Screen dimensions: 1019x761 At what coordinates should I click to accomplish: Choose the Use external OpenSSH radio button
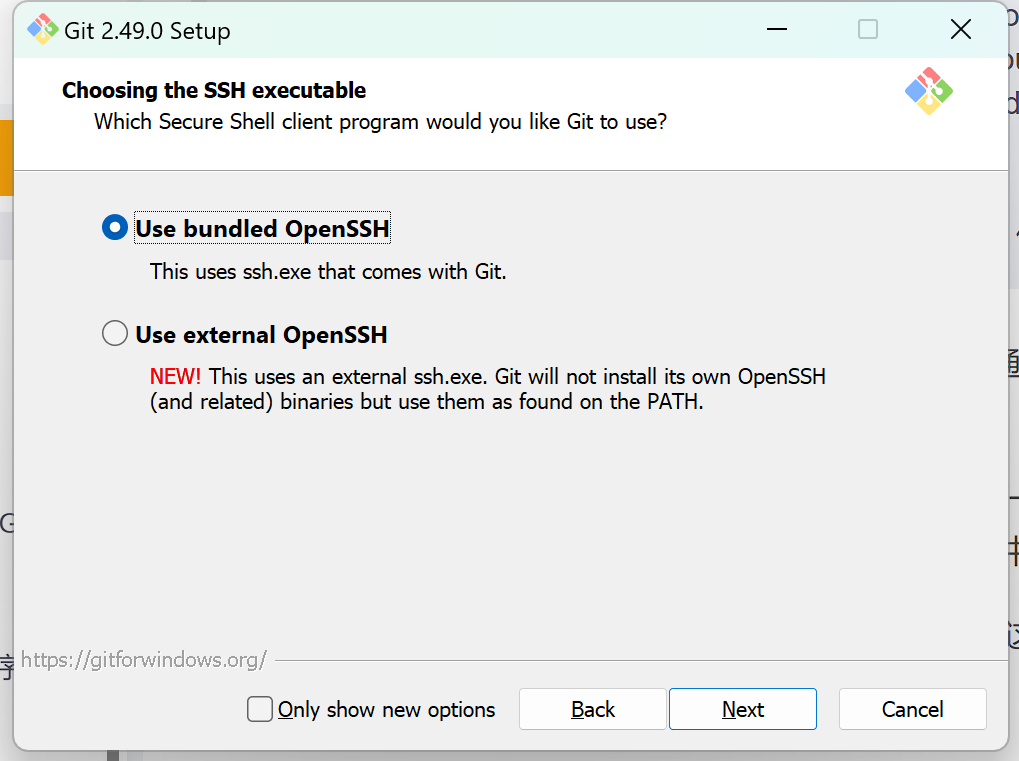point(115,333)
